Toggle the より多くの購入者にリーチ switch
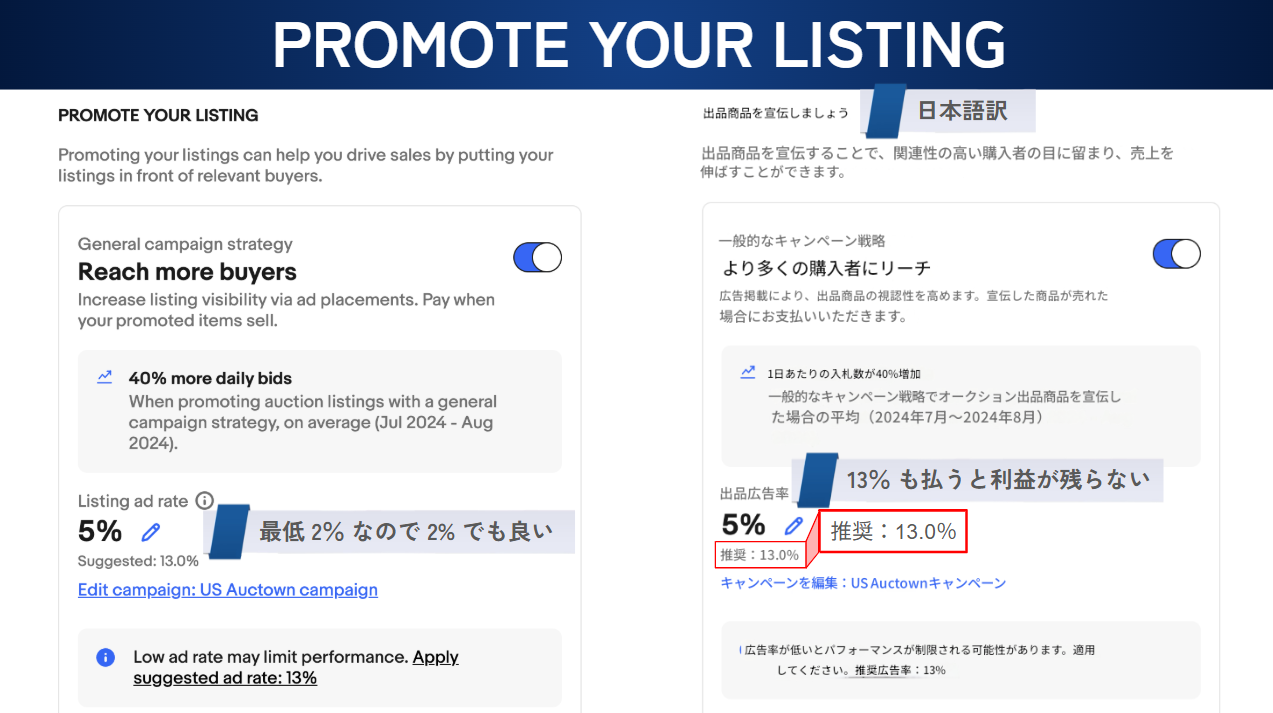Viewport: 1273px width, 713px height. 1176,253
